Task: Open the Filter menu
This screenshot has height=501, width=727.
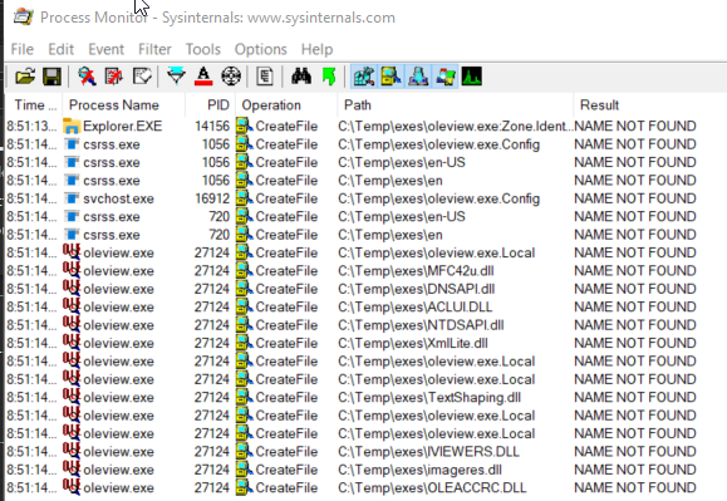Action: pos(155,49)
